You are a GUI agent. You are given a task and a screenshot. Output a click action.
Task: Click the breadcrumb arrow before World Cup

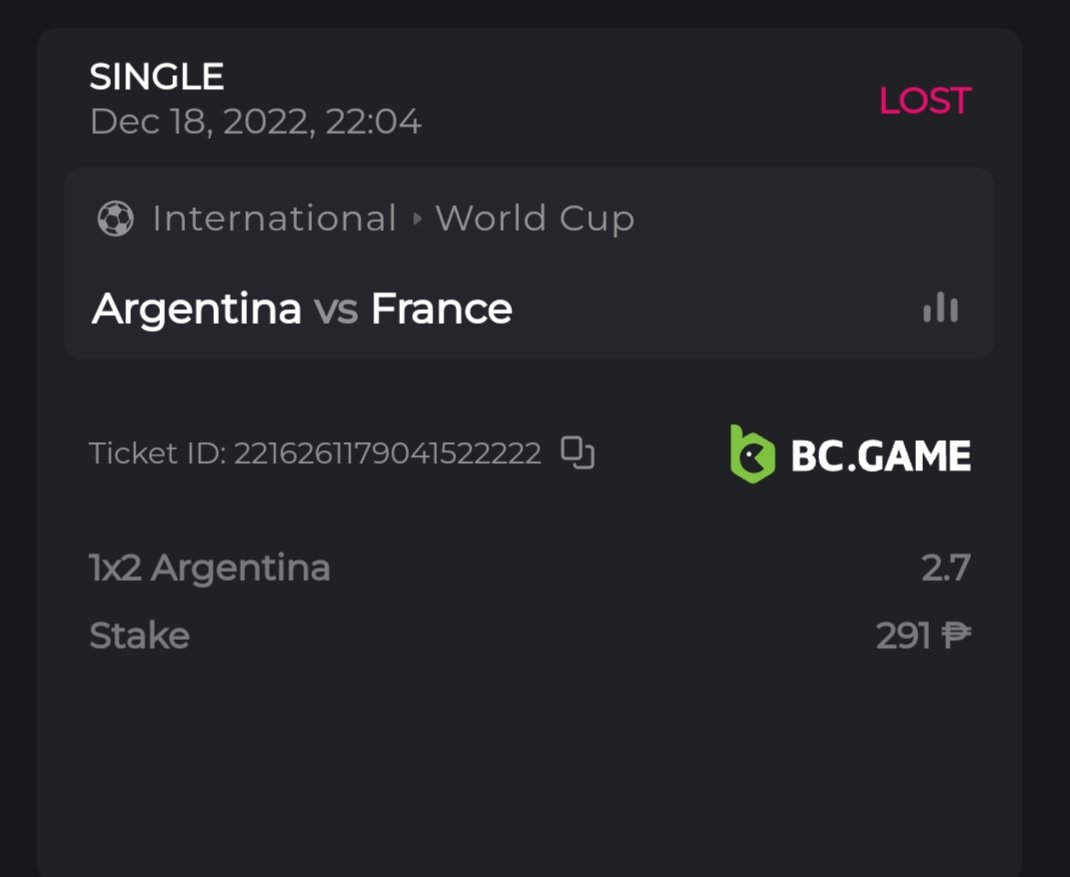coord(417,219)
